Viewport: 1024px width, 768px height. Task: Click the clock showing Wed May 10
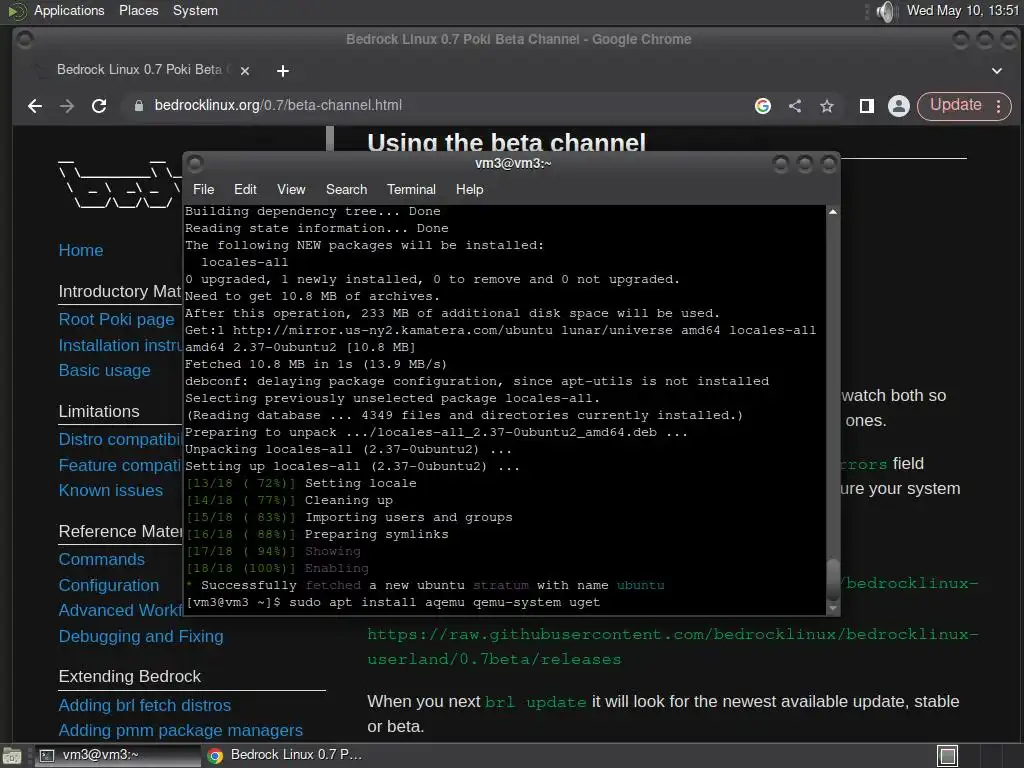tap(963, 10)
